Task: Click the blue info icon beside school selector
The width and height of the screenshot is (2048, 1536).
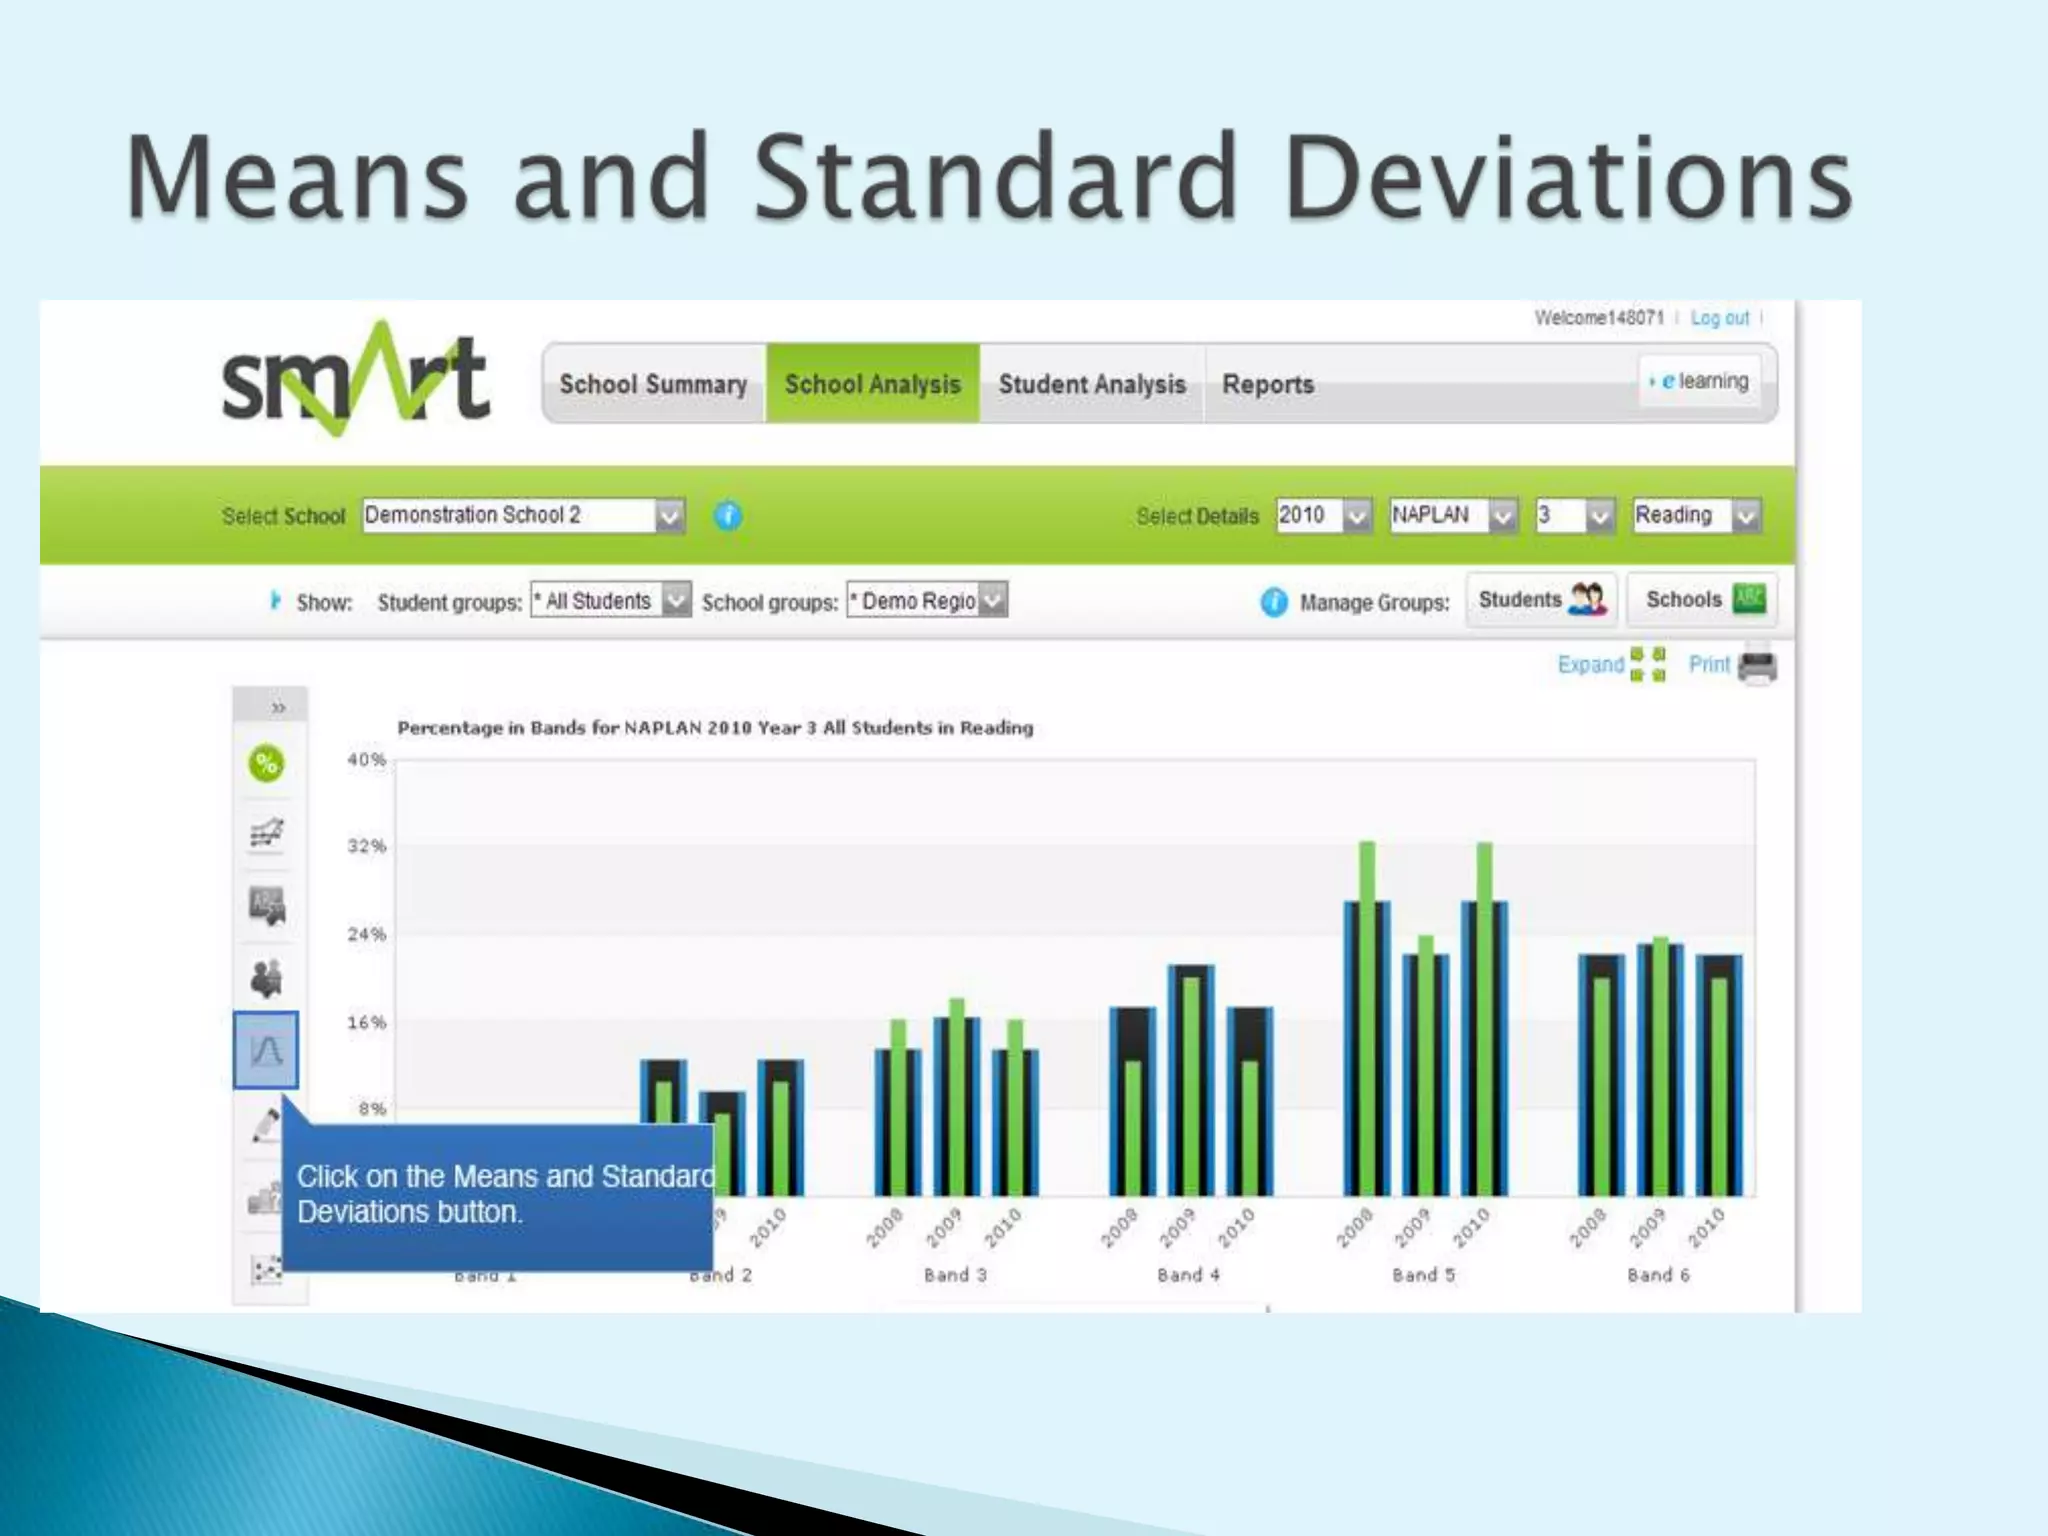Action: click(x=728, y=516)
